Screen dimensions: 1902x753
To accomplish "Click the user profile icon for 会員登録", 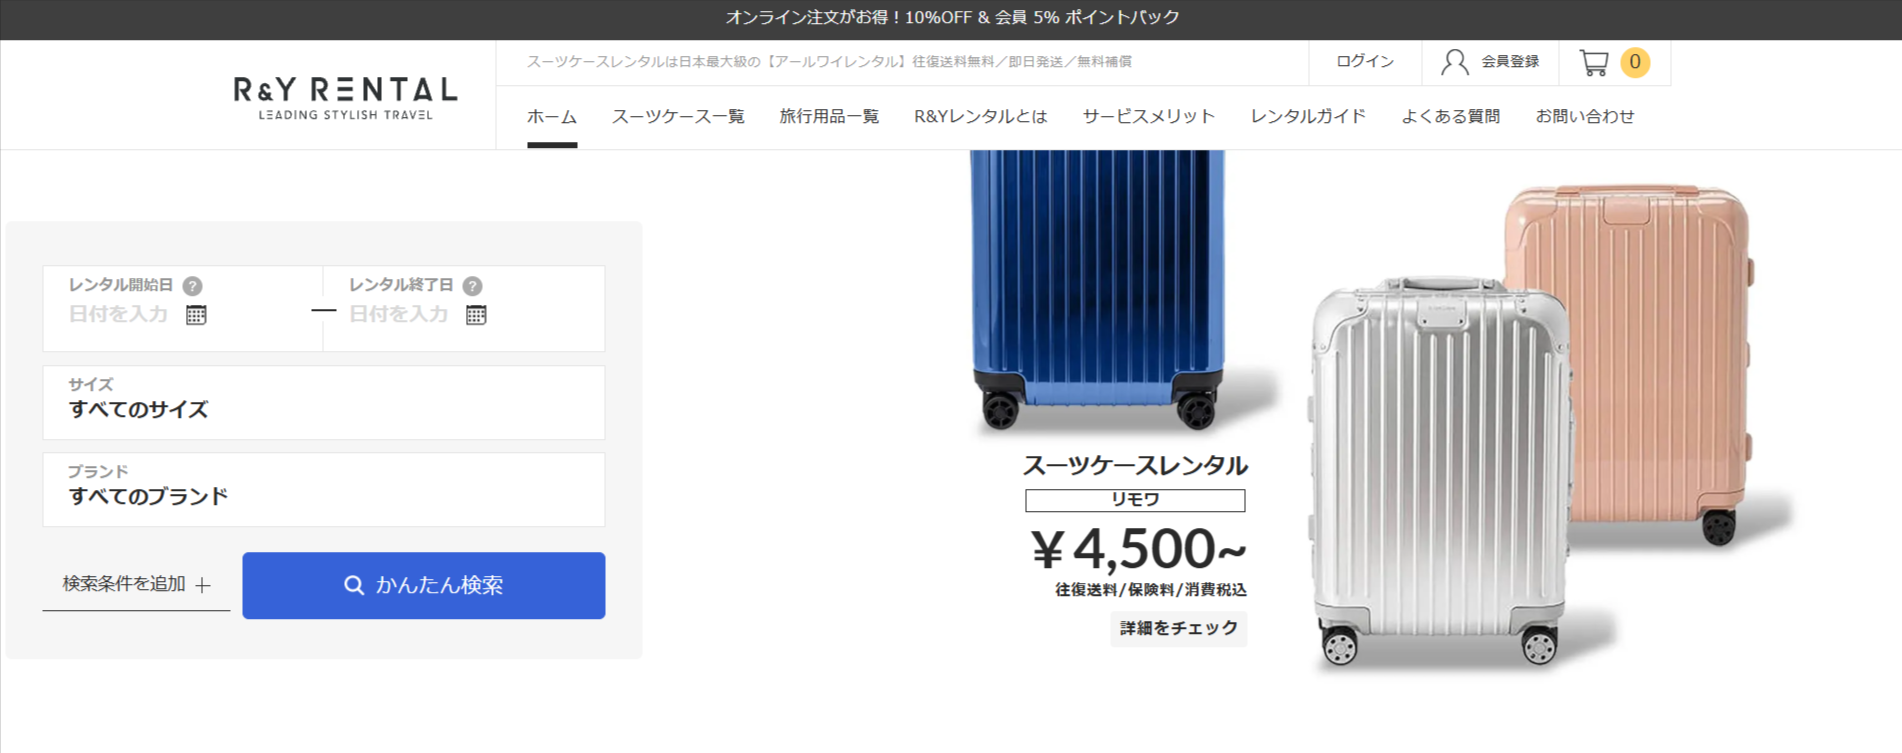I will tap(1455, 62).
